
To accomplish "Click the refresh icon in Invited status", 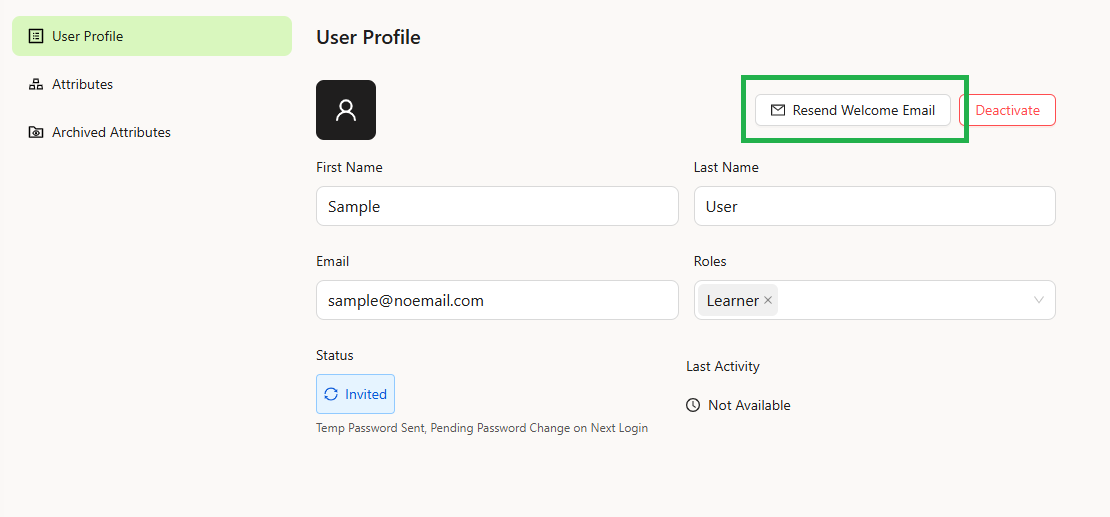I will click(x=331, y=394).
